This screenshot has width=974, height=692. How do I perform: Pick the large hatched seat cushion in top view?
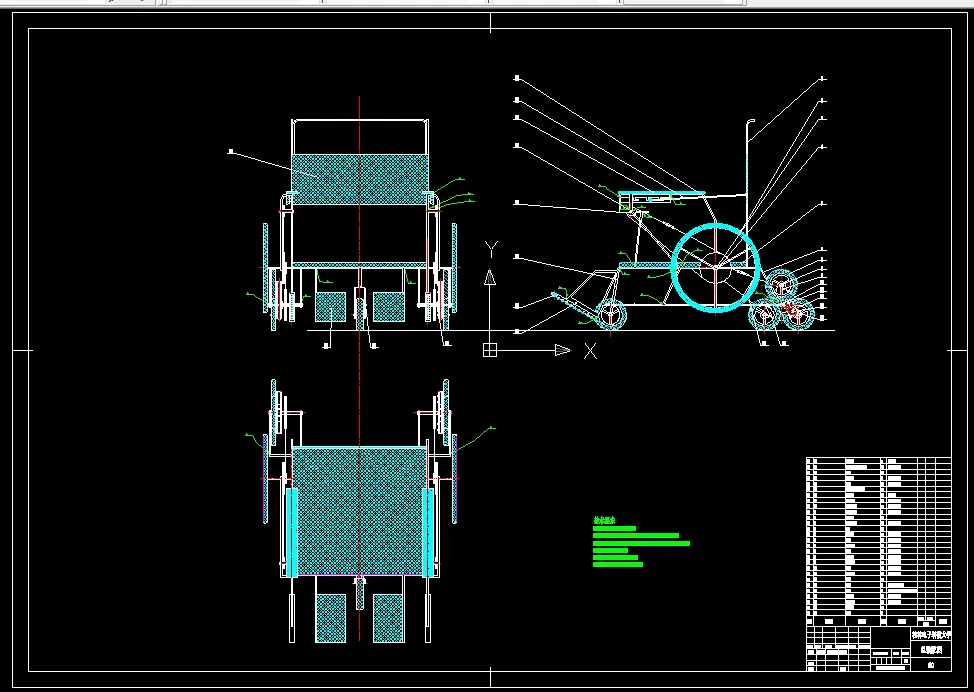pyautogui.click(x=359, y=511)
